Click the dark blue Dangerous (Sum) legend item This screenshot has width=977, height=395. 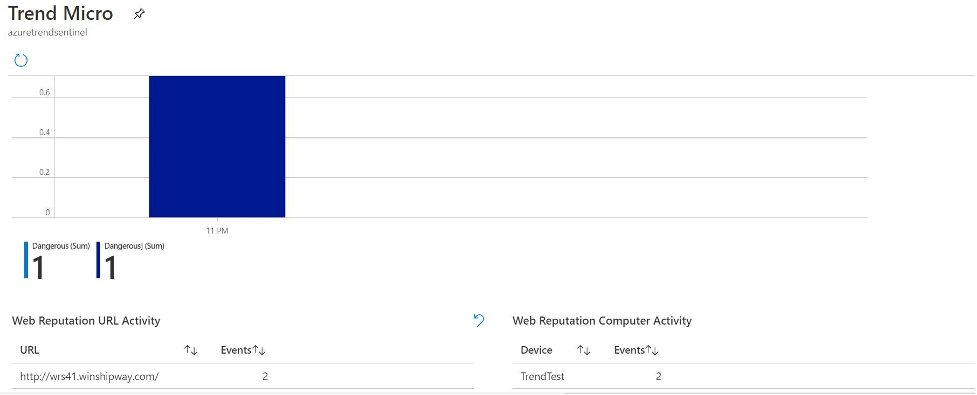tap(130, 260)
